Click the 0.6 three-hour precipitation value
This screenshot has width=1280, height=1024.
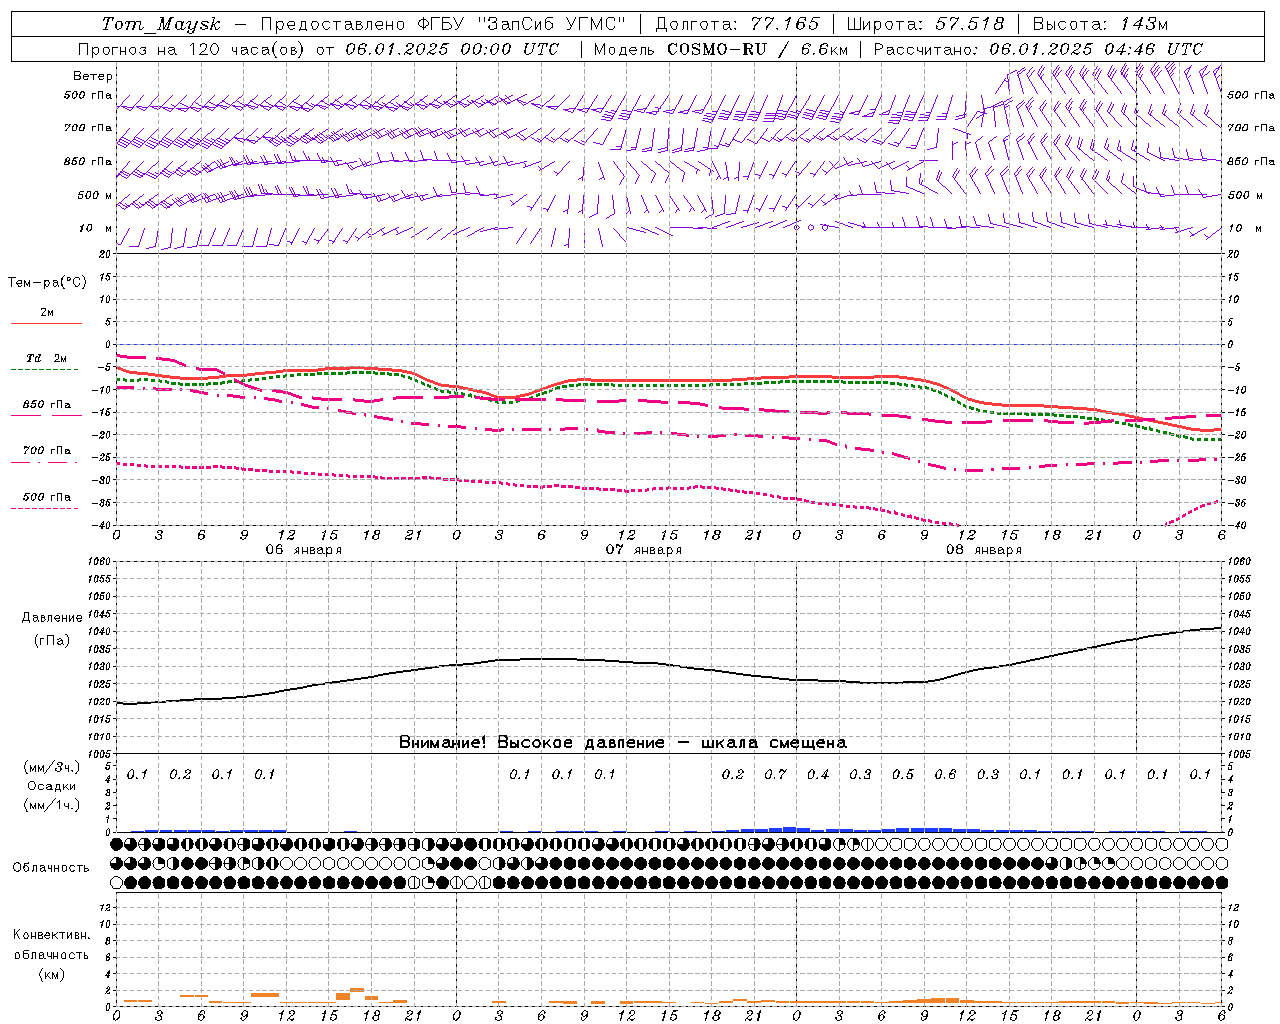945,775
